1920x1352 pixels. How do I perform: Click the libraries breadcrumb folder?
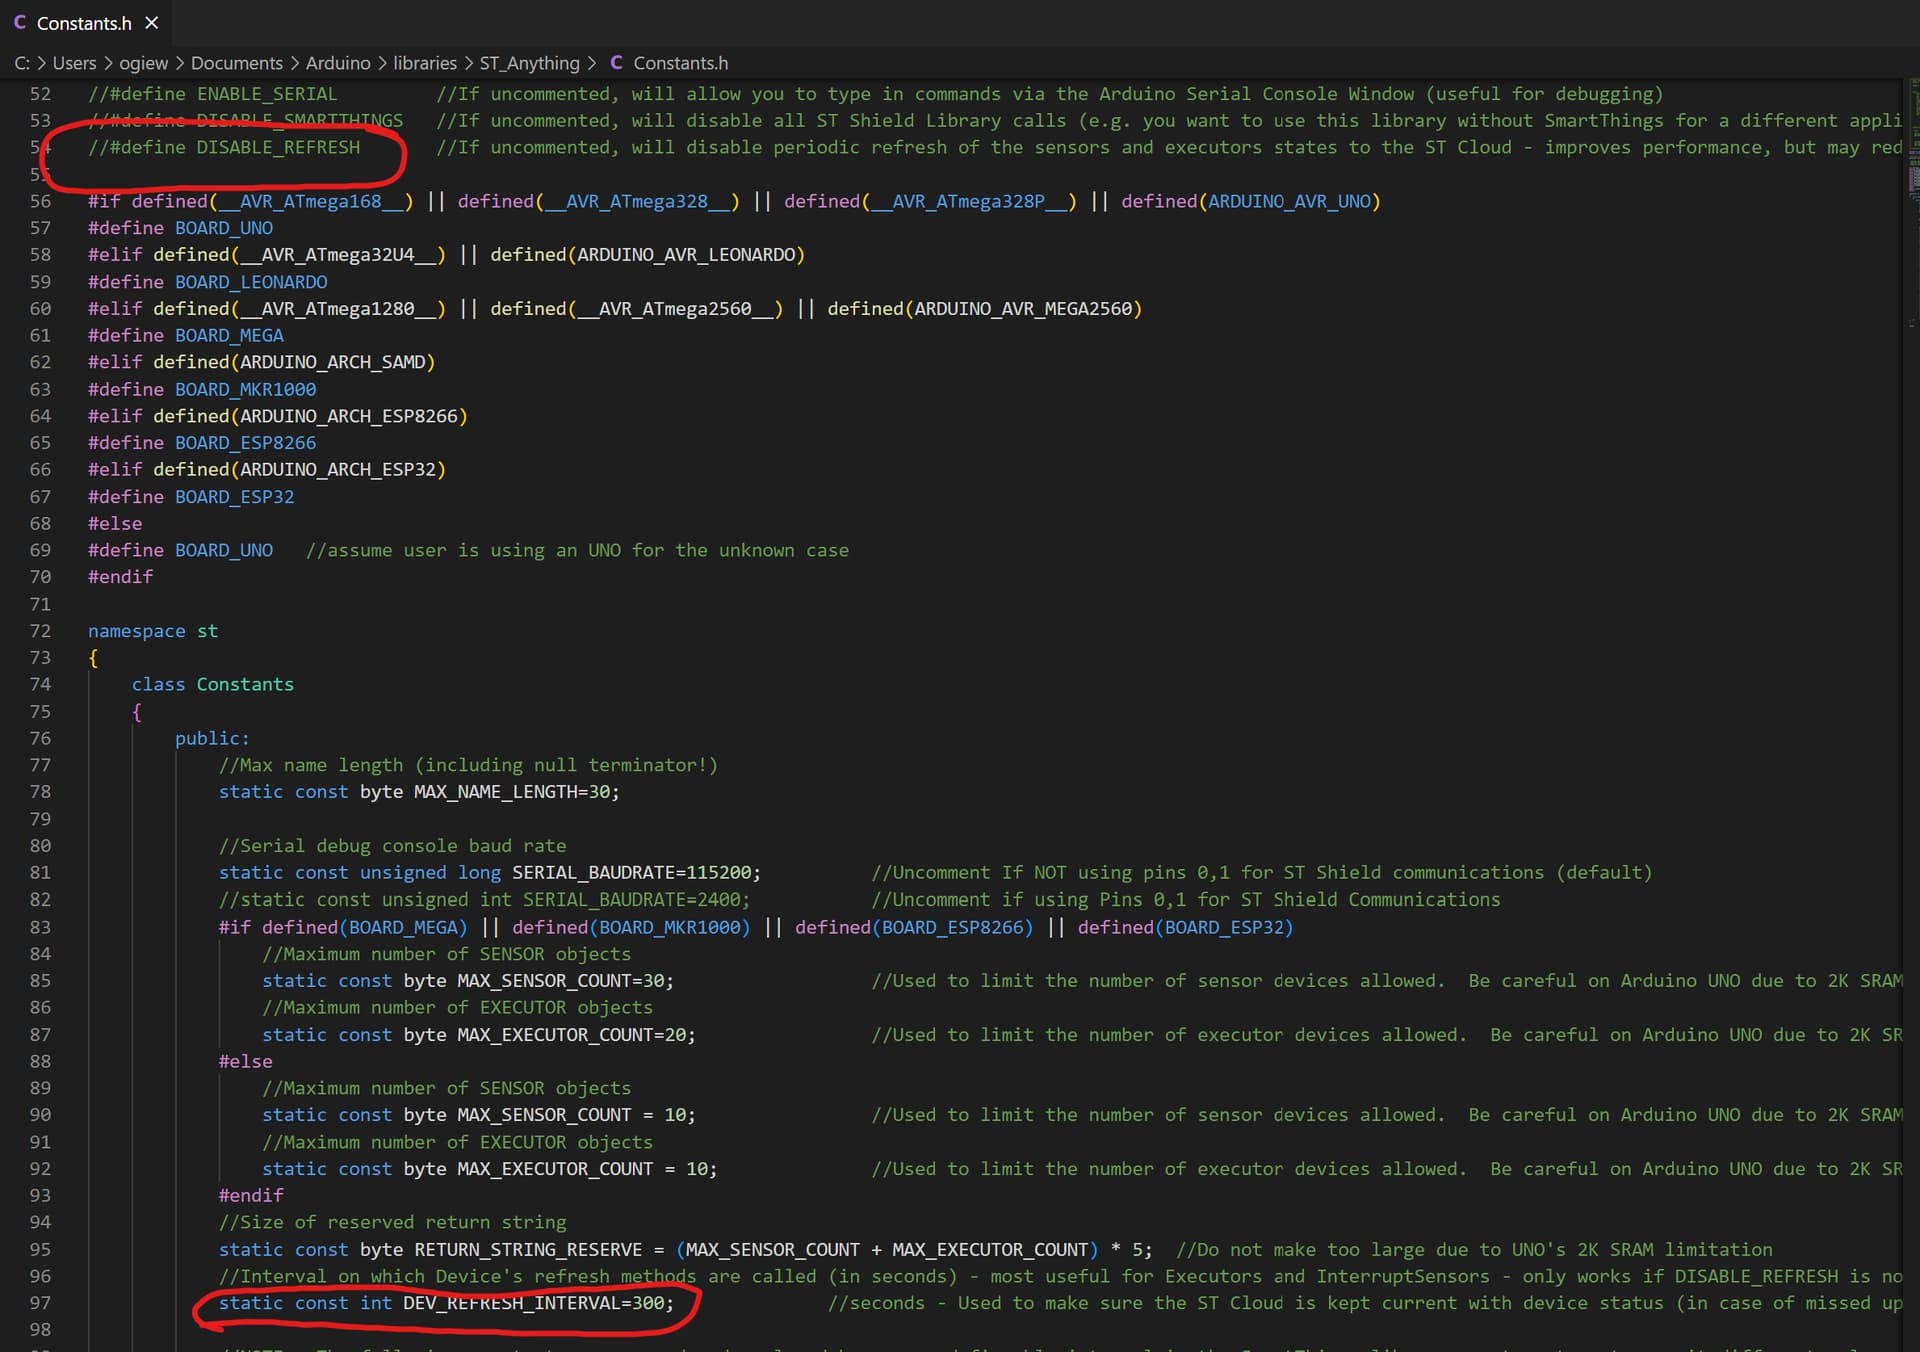[424, 63]
